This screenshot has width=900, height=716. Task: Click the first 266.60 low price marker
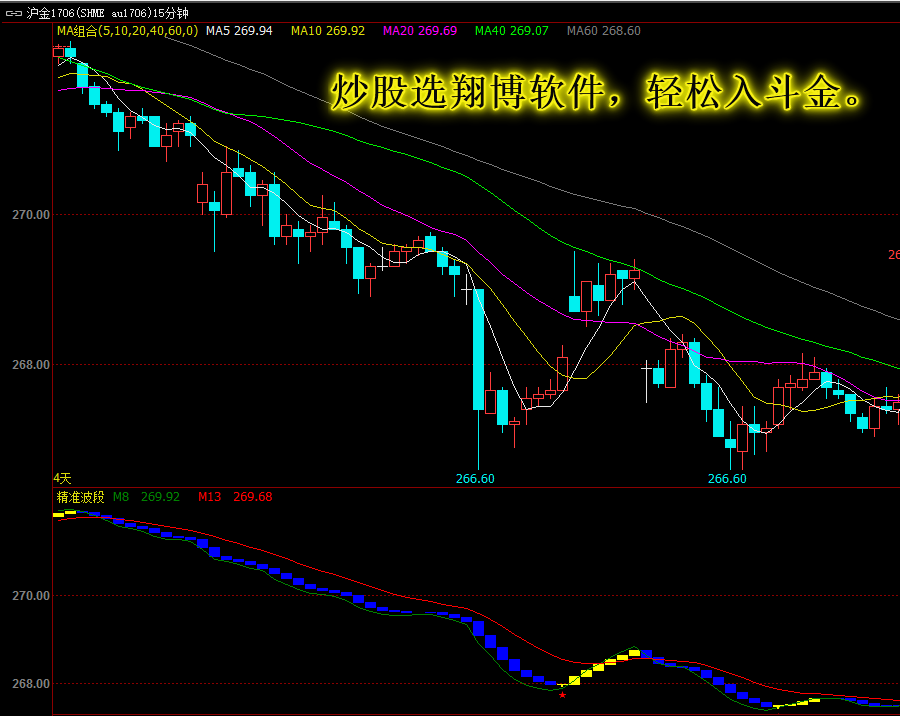475,478
